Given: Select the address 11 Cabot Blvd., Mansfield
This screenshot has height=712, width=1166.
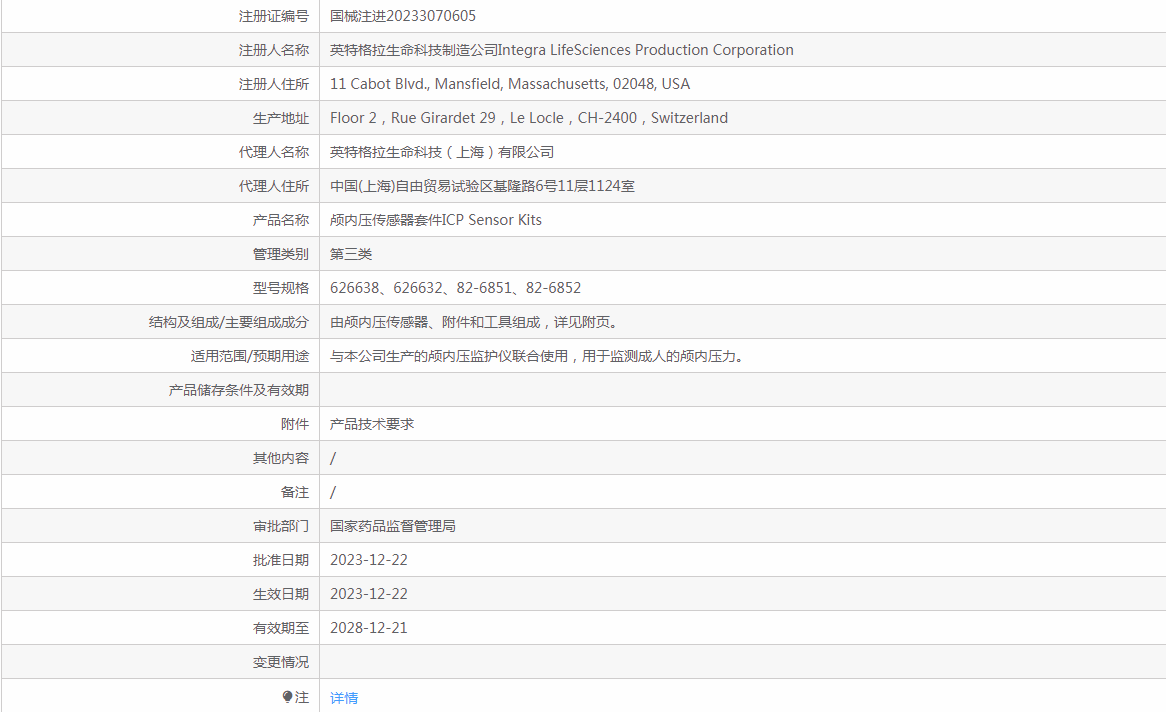Looking at the screenshot, I should [510, 84].
